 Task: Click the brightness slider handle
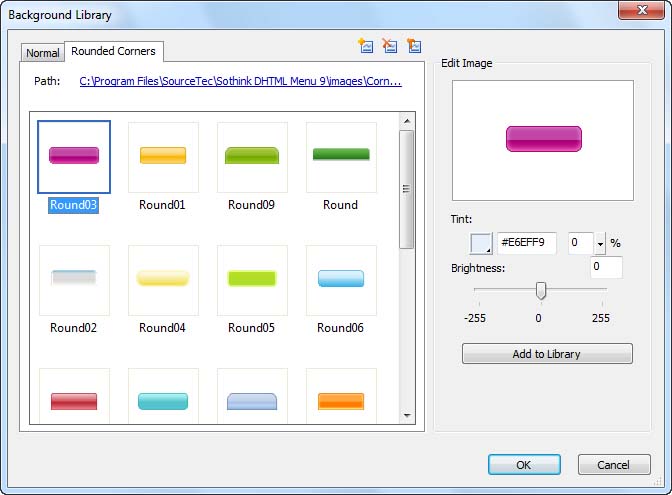pyautogui.click(x=541, y=291)
